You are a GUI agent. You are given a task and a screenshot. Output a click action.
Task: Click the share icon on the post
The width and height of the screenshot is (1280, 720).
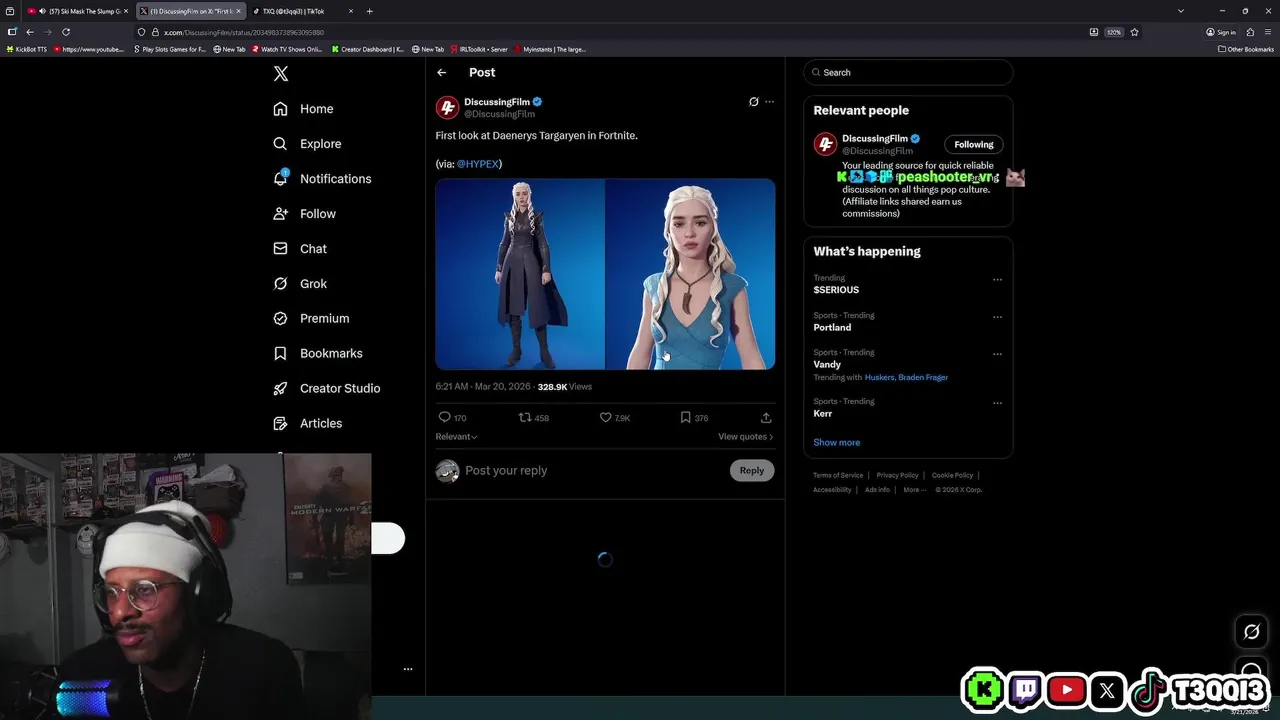pyautogui.click(x=766, y=418)
